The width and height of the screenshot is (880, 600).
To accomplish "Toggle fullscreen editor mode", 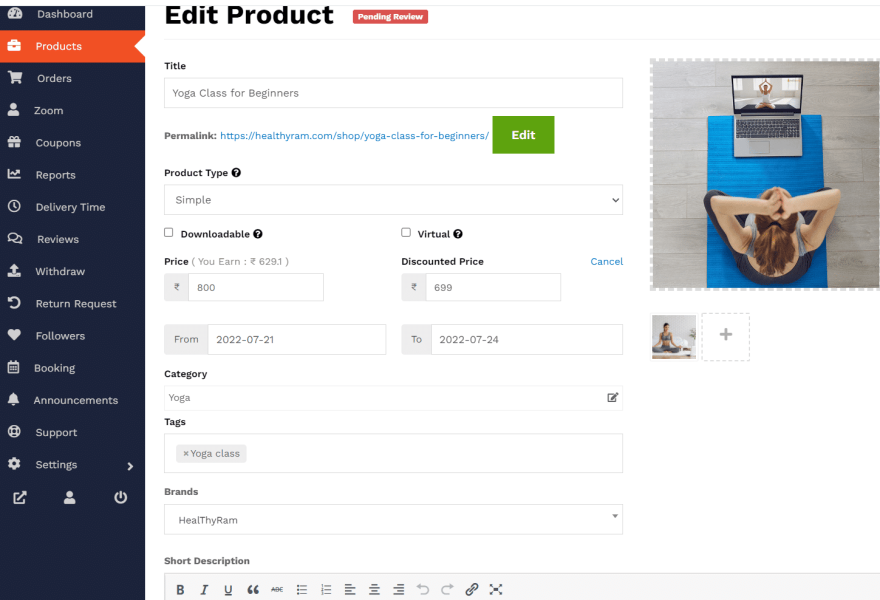I will click(x=496, y=590).
